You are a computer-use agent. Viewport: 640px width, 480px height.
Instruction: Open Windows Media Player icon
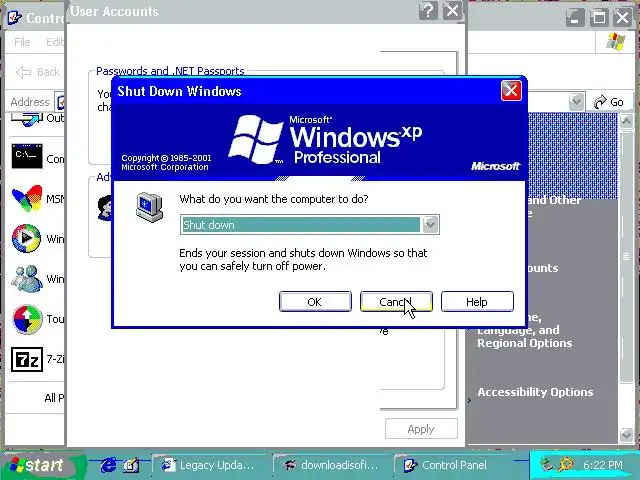[27, 238]
